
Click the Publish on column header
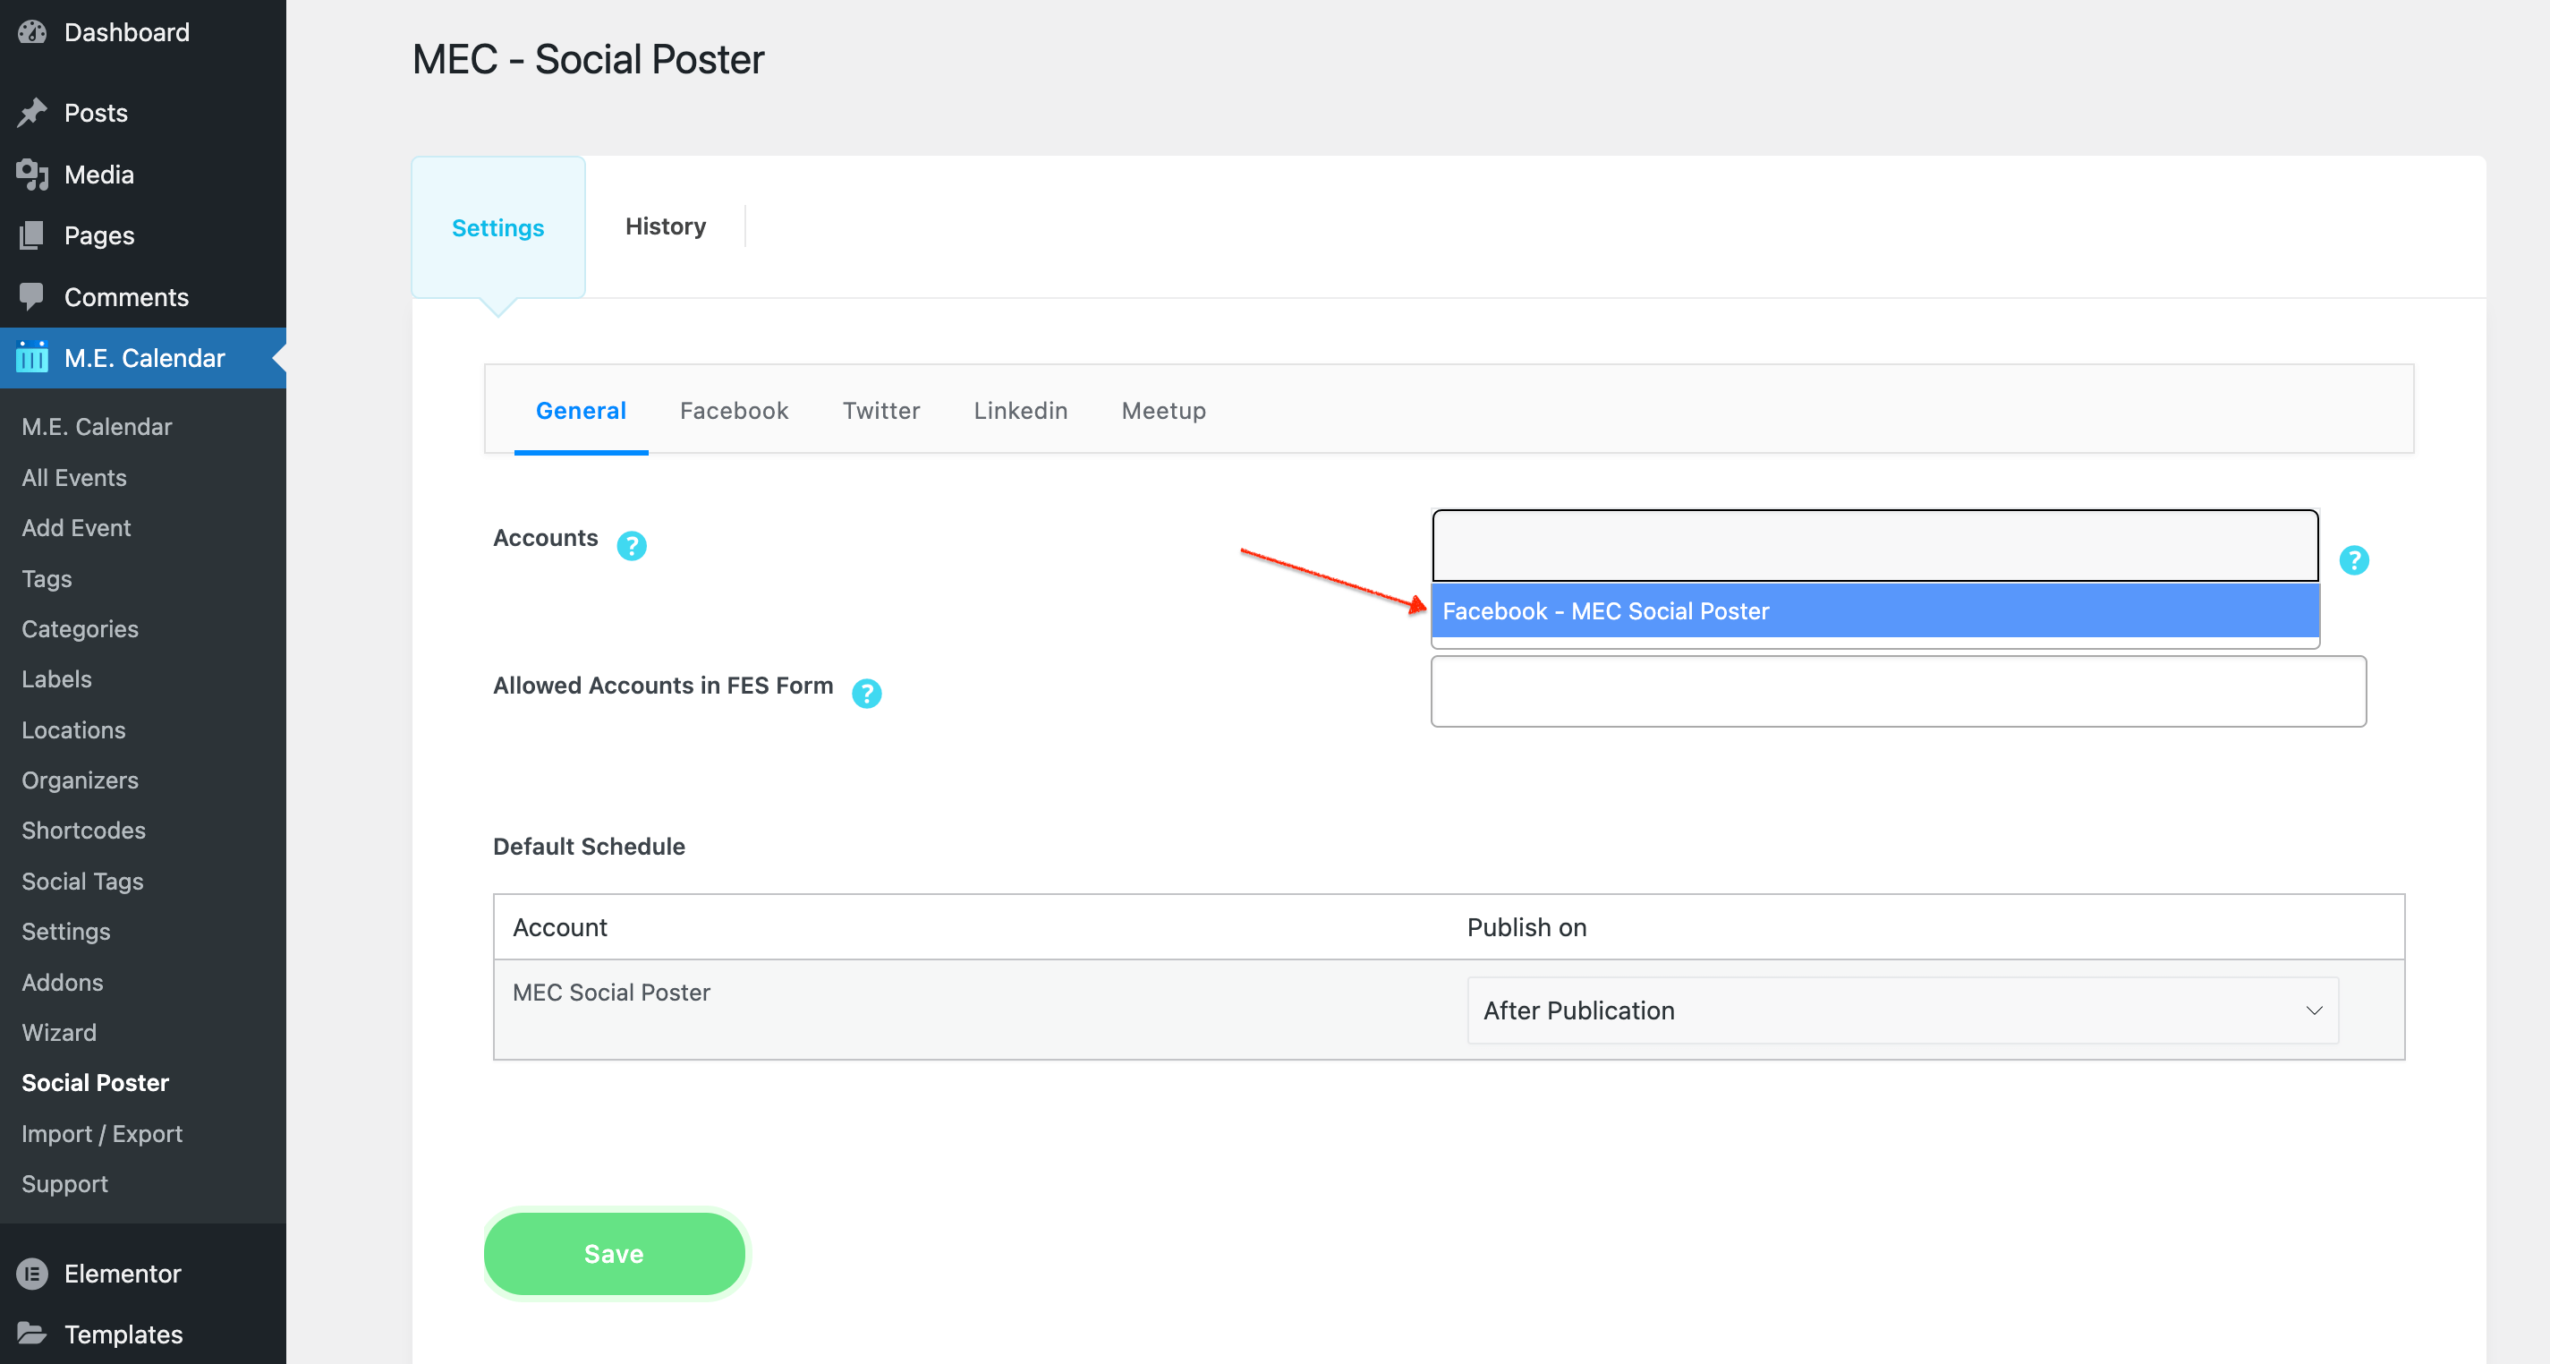click(x=1526, y=926)
